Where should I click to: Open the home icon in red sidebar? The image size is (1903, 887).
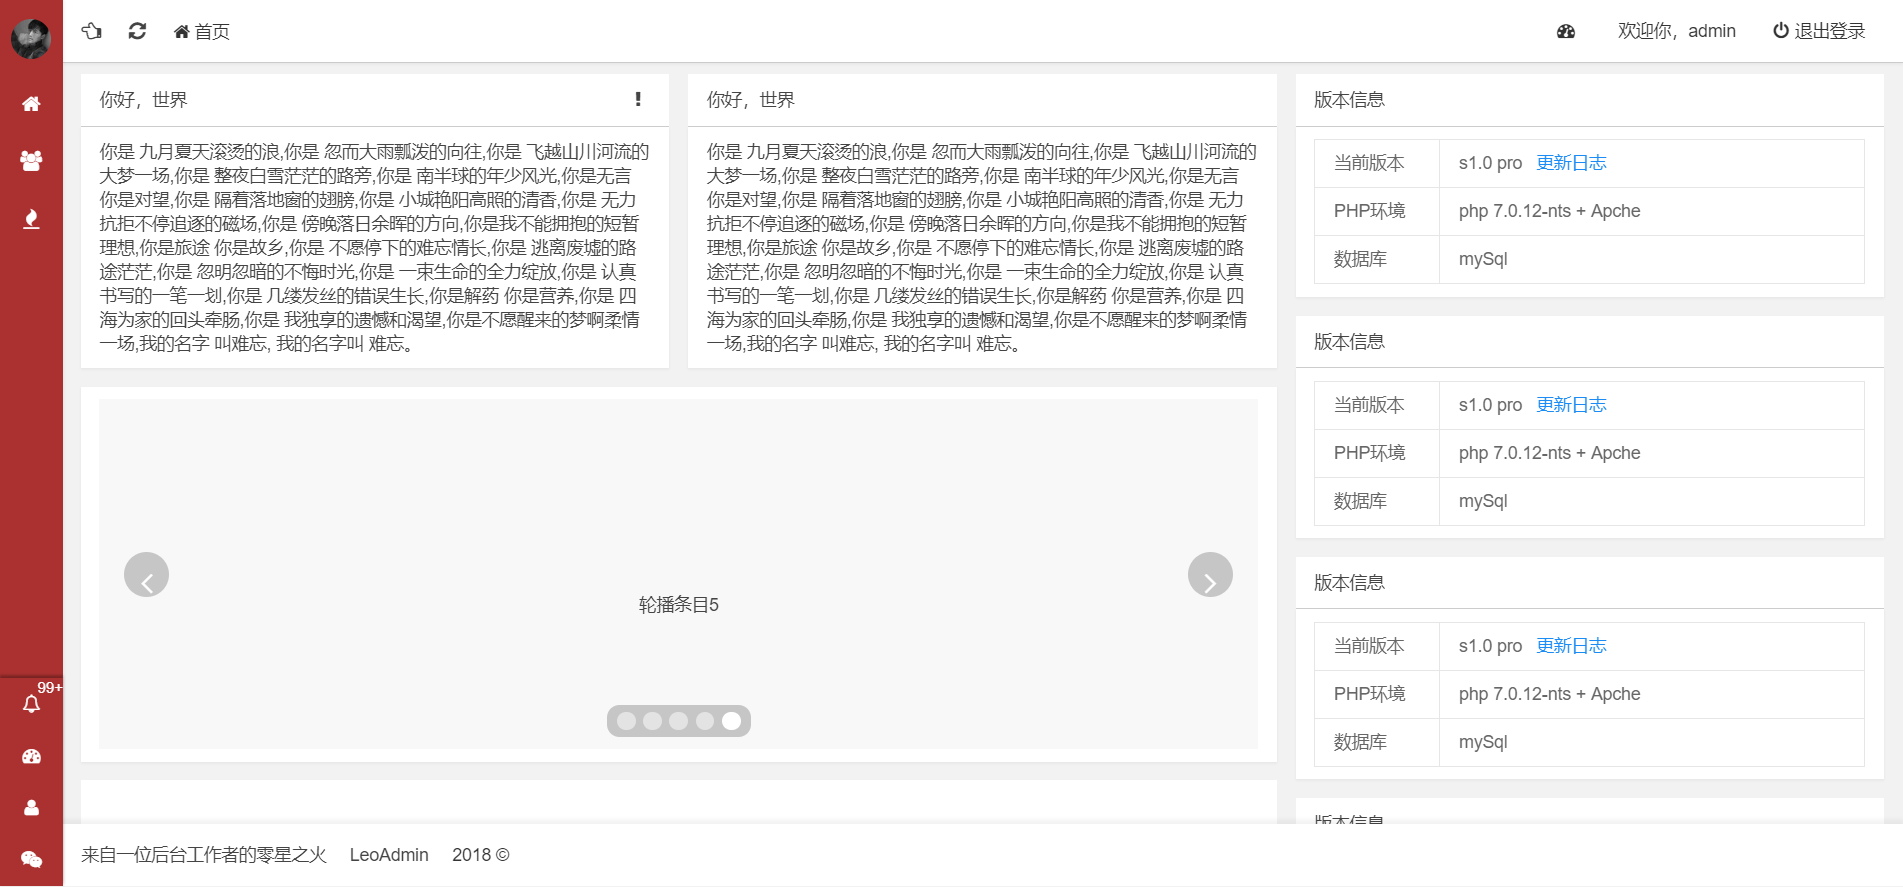(31, 104)
